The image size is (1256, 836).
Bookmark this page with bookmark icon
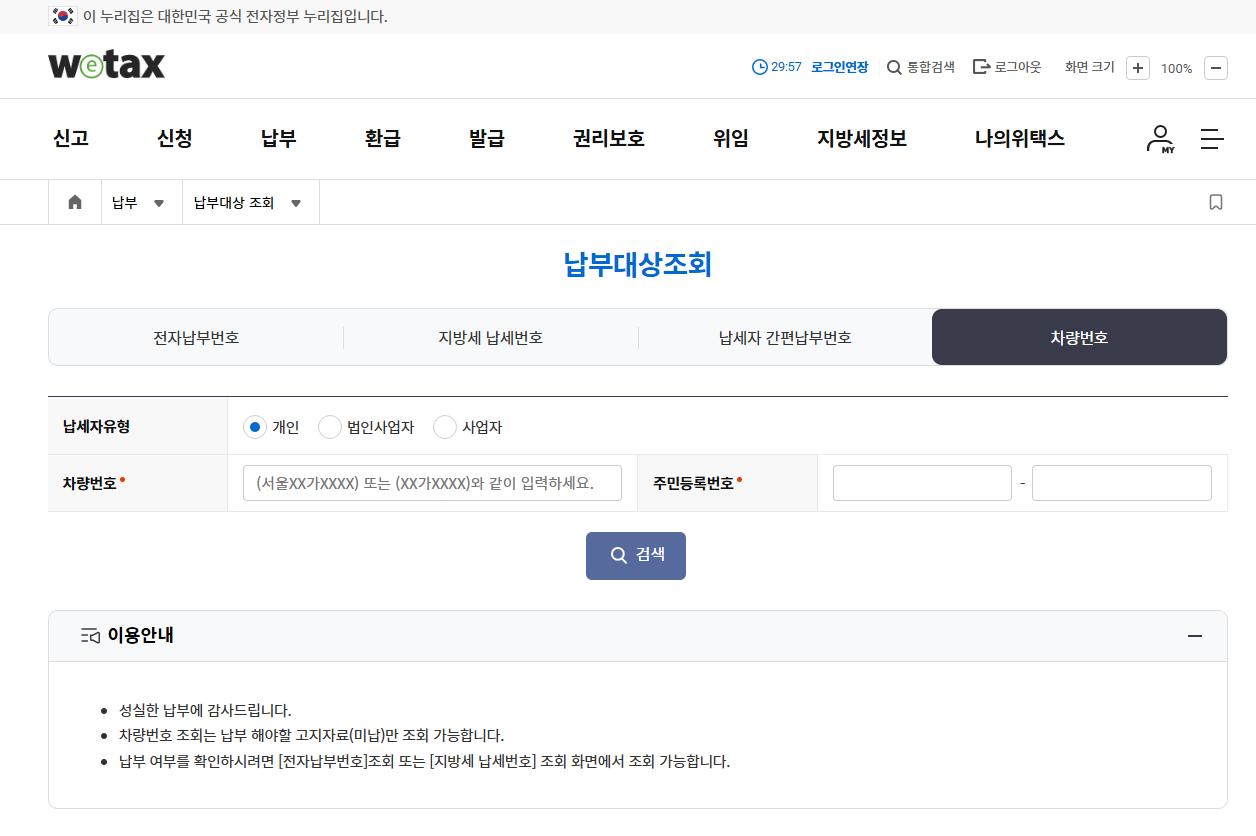(x=1216, y=202)
